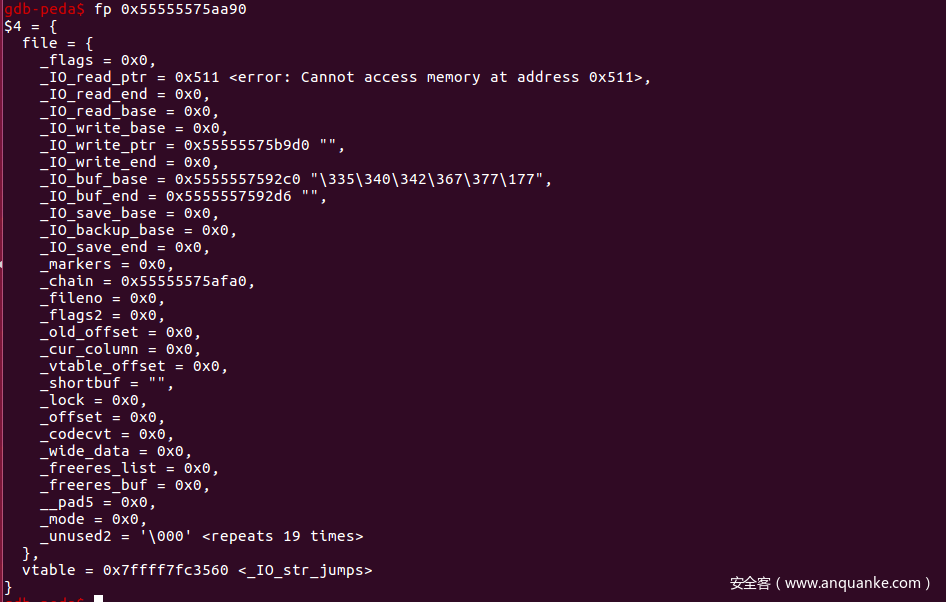Image resolution: width=946 pixels, height=602 pixels.
Task: Click the _unused2 repeats 19 times line
Action: click(201, 536)
